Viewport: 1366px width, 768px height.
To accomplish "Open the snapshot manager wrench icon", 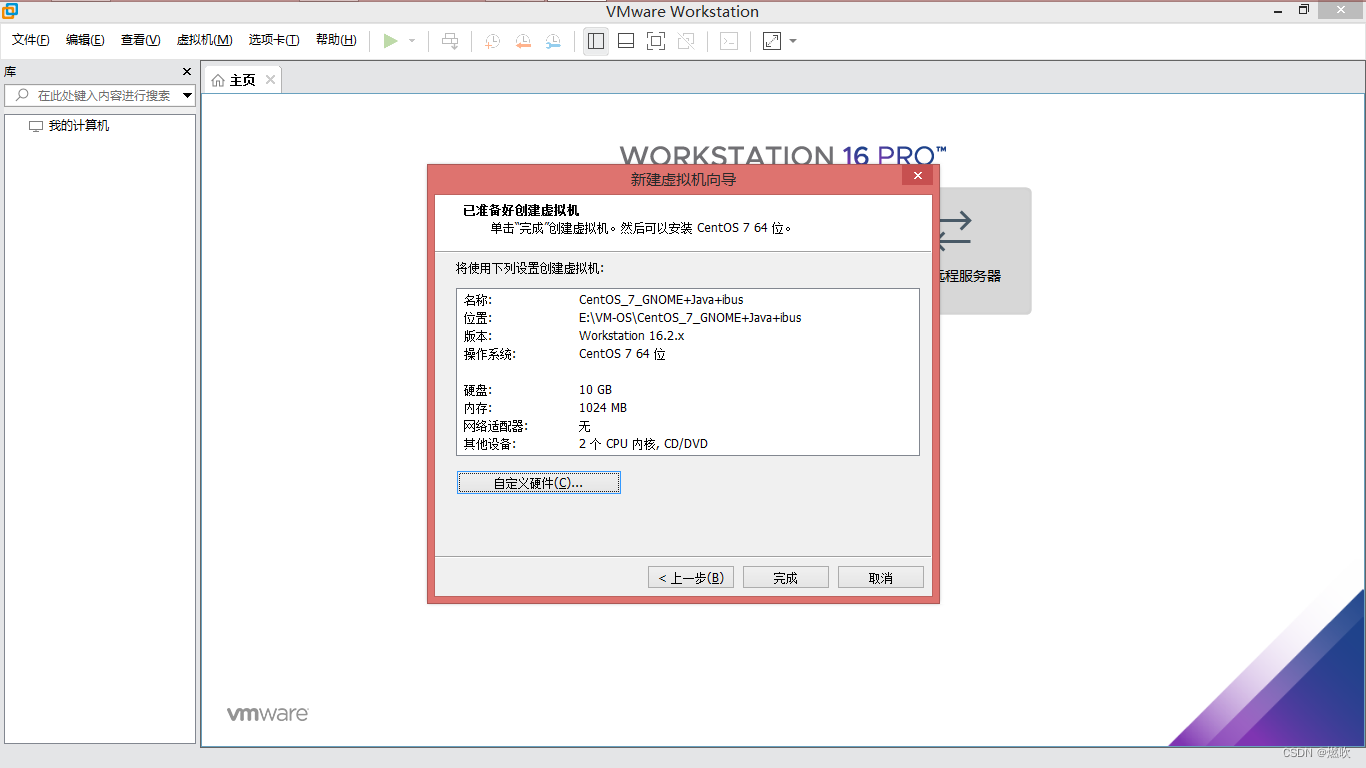I will point(553,41).
